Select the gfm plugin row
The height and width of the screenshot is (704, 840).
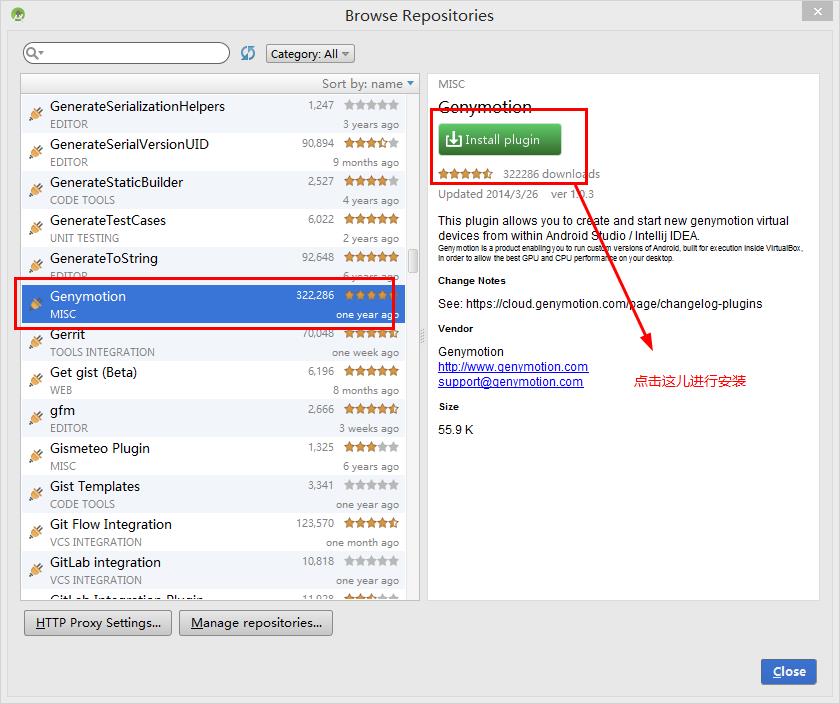(x=213, y=418)
